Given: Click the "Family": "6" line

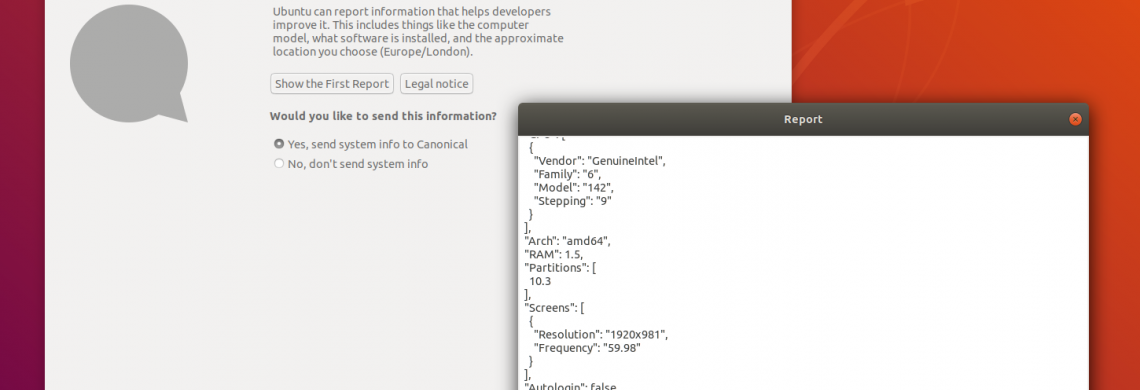Looking at the screenshot, I should click(x=567, y=174).
